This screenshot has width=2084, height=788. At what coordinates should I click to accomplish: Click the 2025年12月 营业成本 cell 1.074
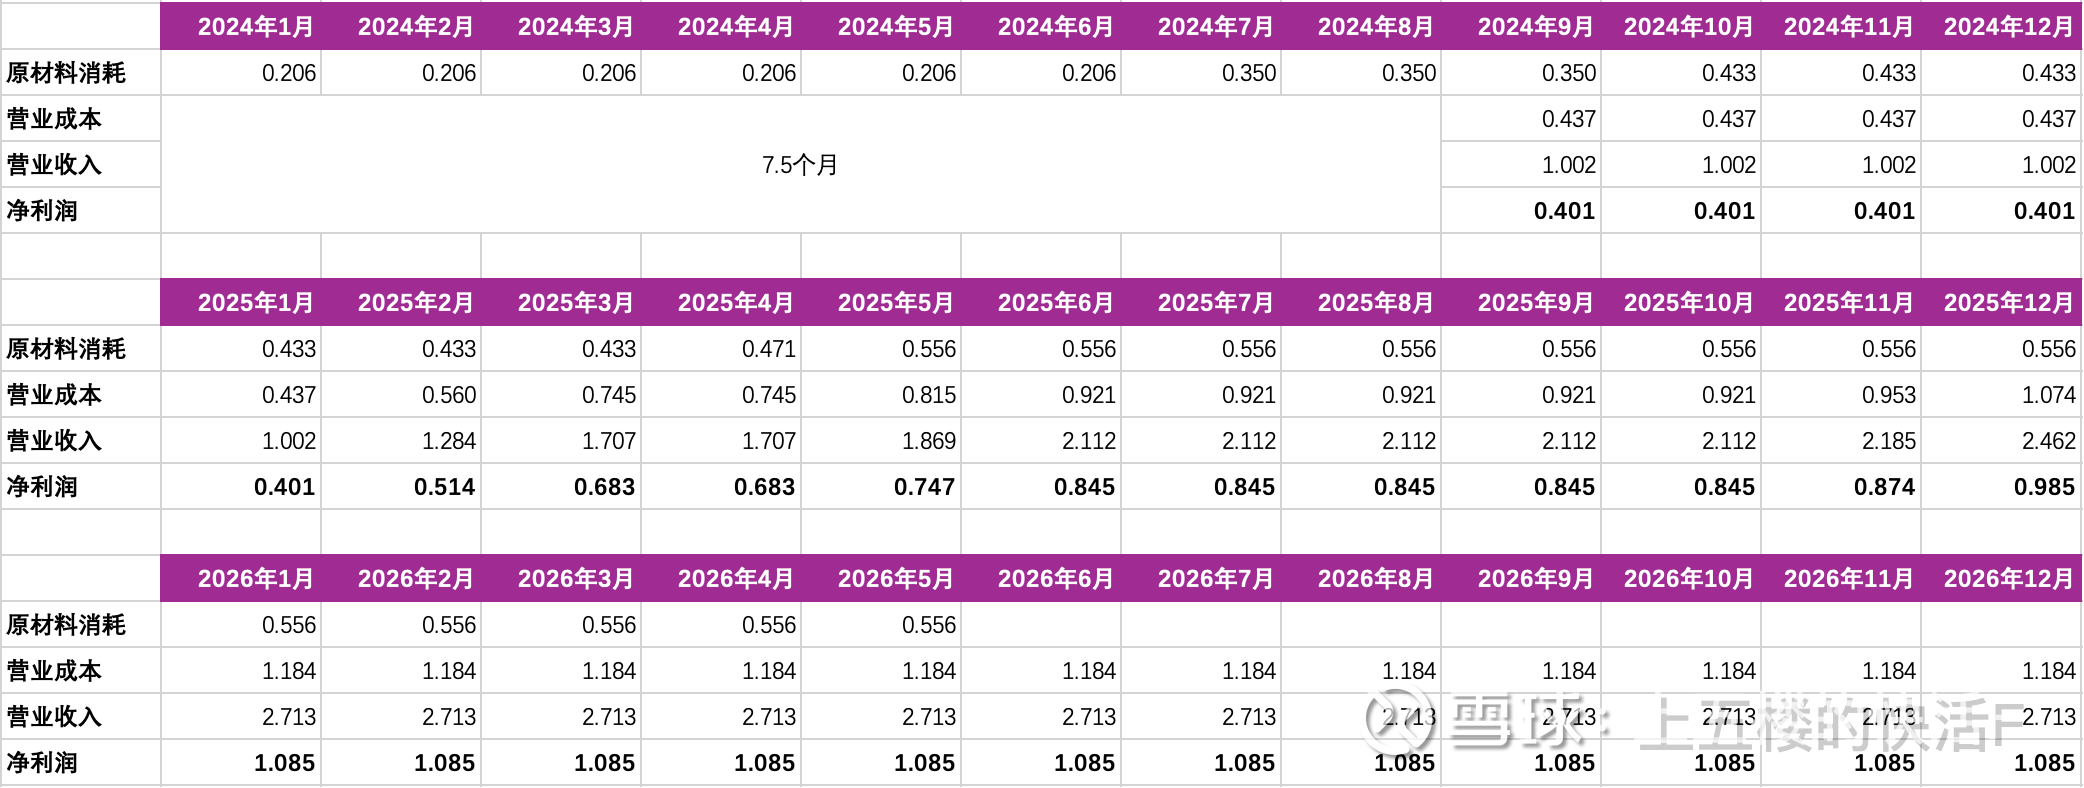pos(2001,395)
